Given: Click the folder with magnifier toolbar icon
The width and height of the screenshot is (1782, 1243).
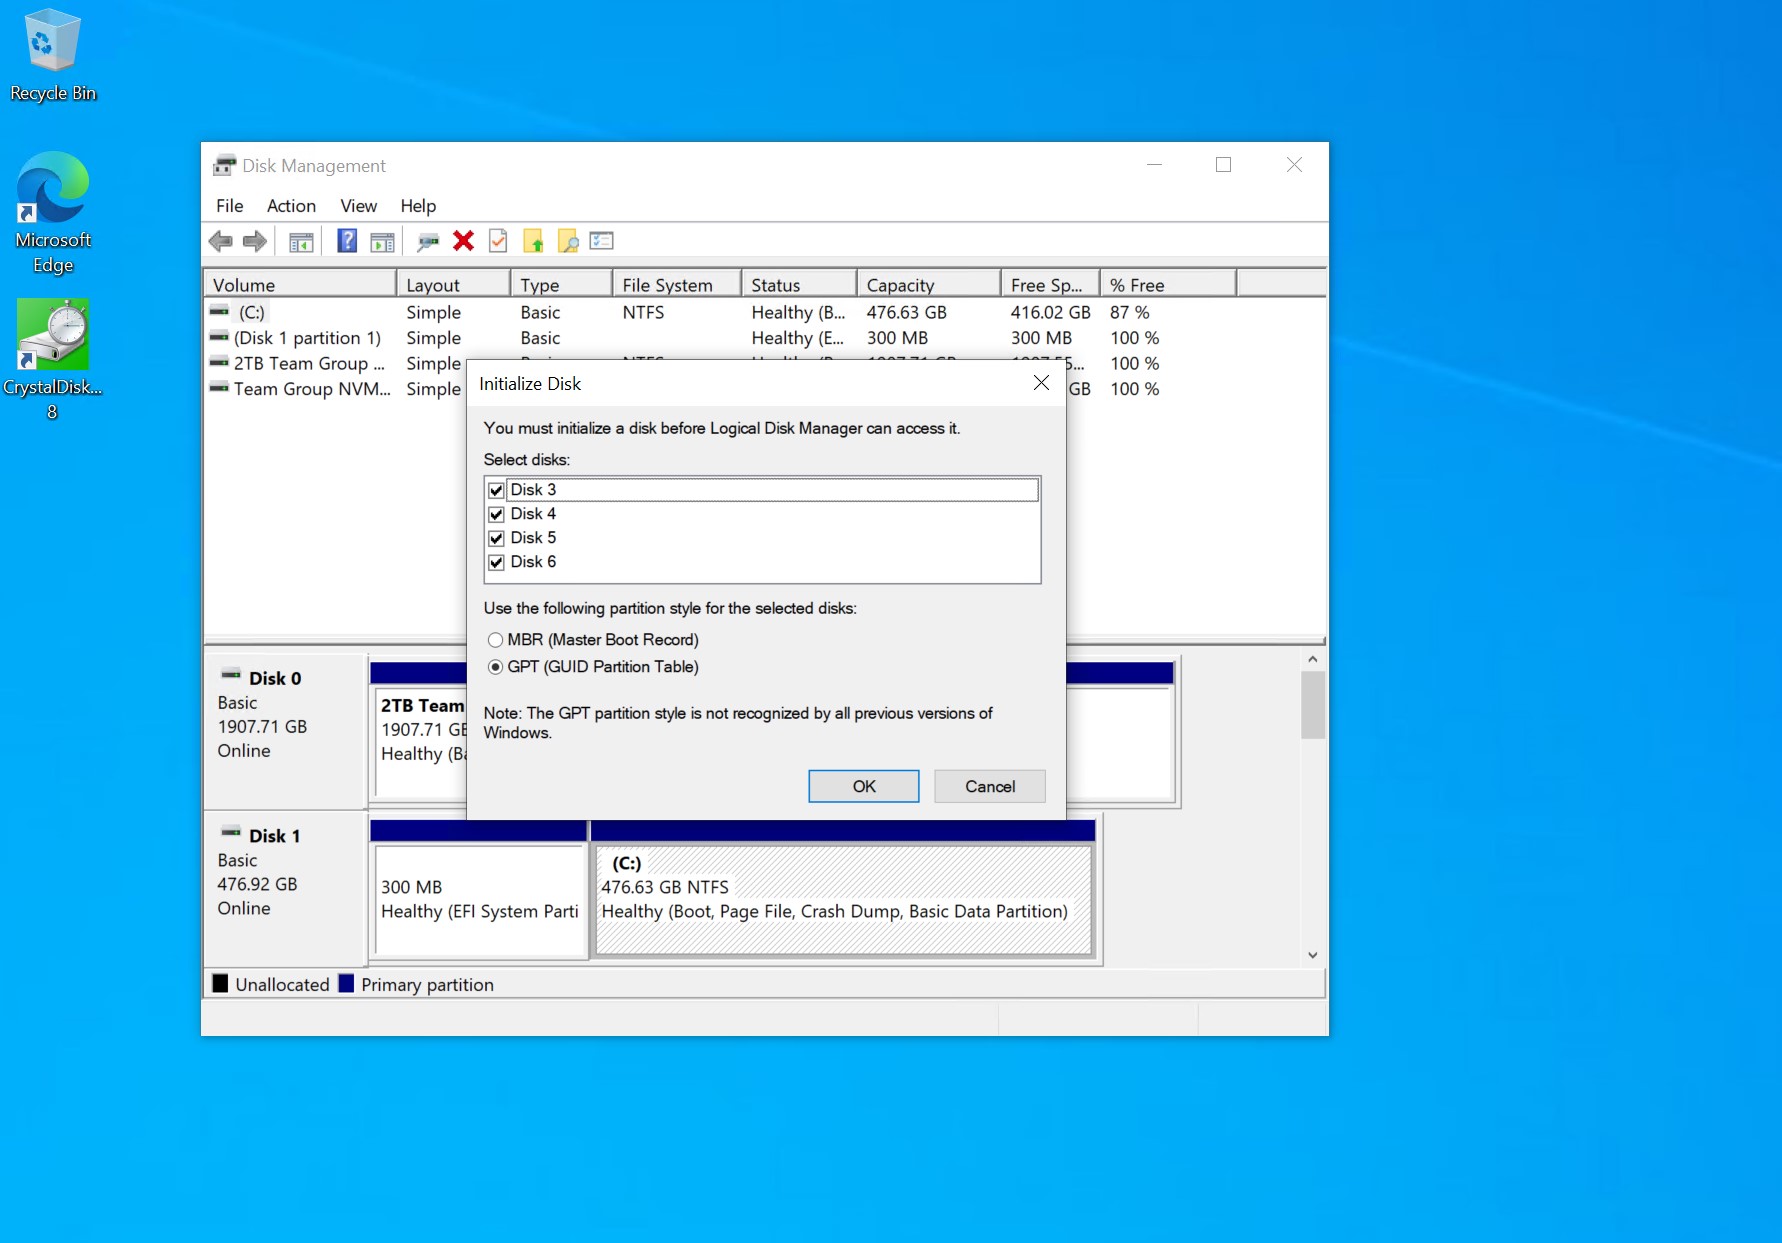Looking at the screenshot, I should pyautogui.click(x=567, y=241).
